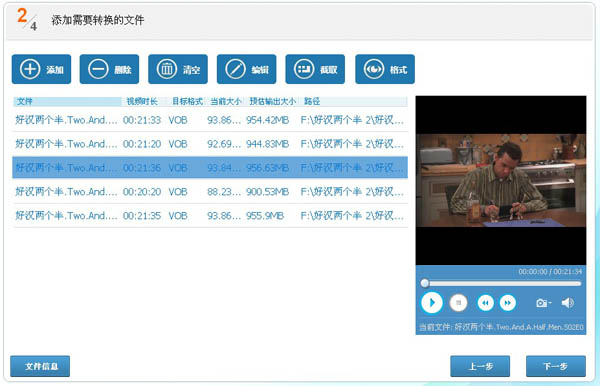Viewport: 600px width, 386px height.
Task: Click the 当前文件 filename label under the player
Action: [x=501, y=327]
